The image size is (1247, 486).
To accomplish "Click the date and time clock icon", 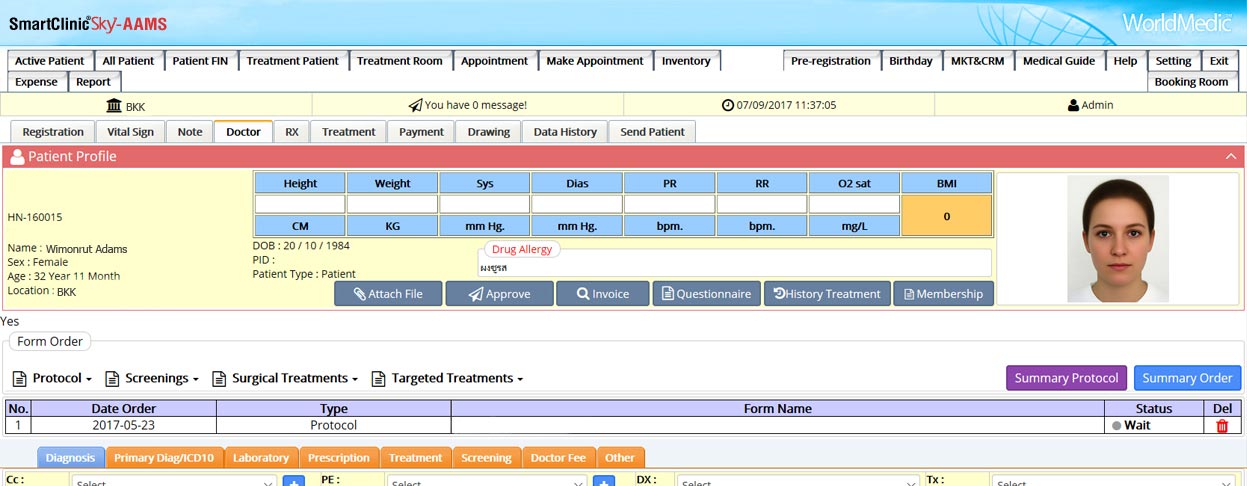I will click(x=728, y=105).
